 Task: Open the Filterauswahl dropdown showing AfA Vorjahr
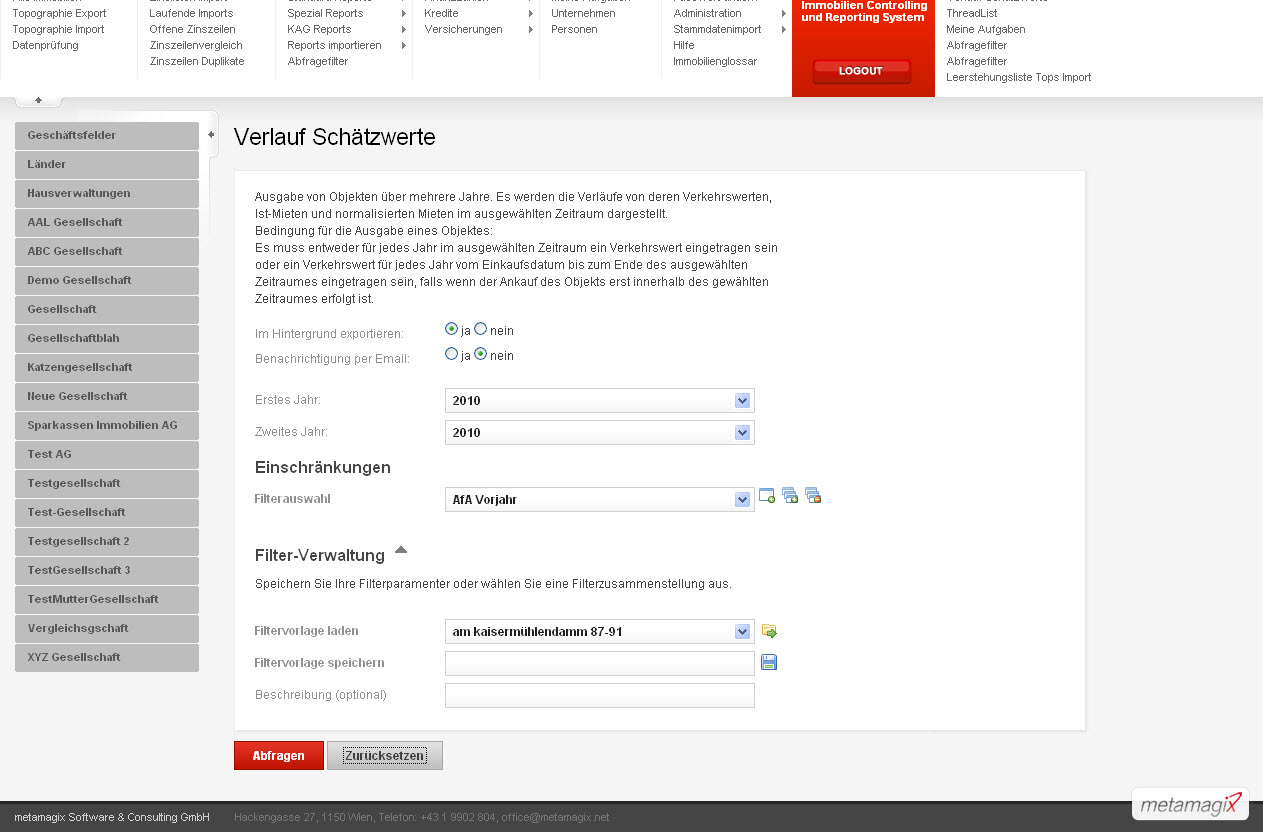point(600,499)
